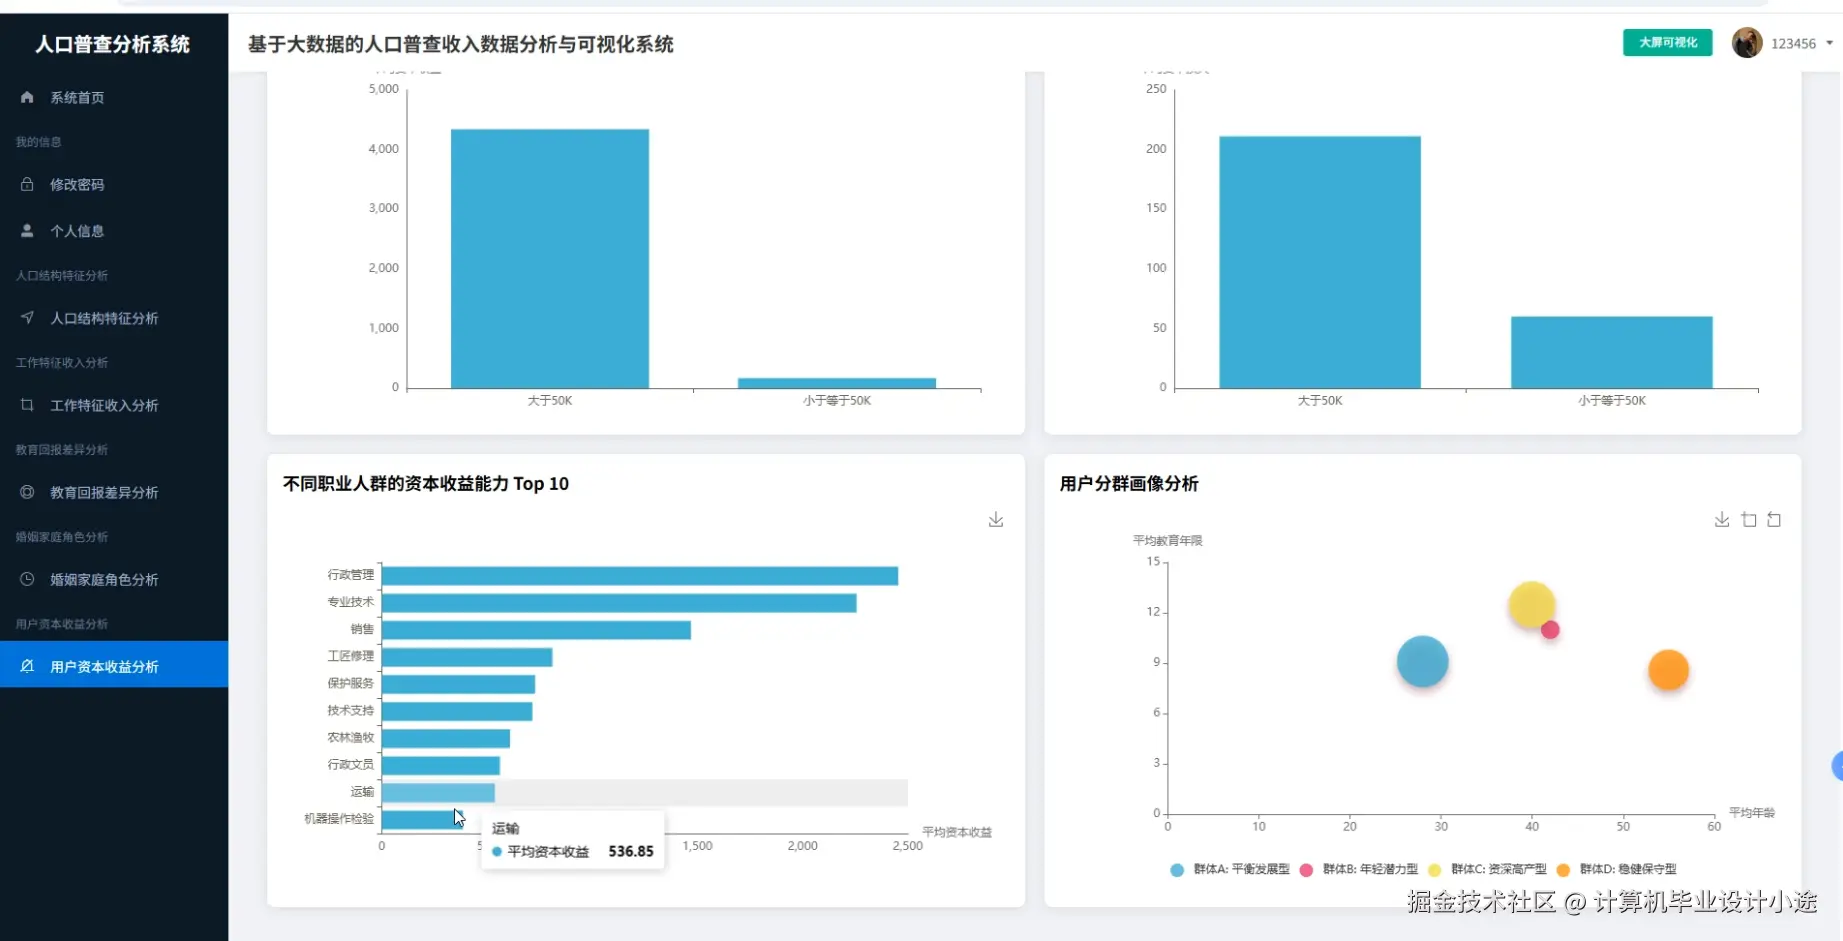Click the crop icon beside 工作特征收入分析
Screen dimensions: 1843x941
[27, 405]
